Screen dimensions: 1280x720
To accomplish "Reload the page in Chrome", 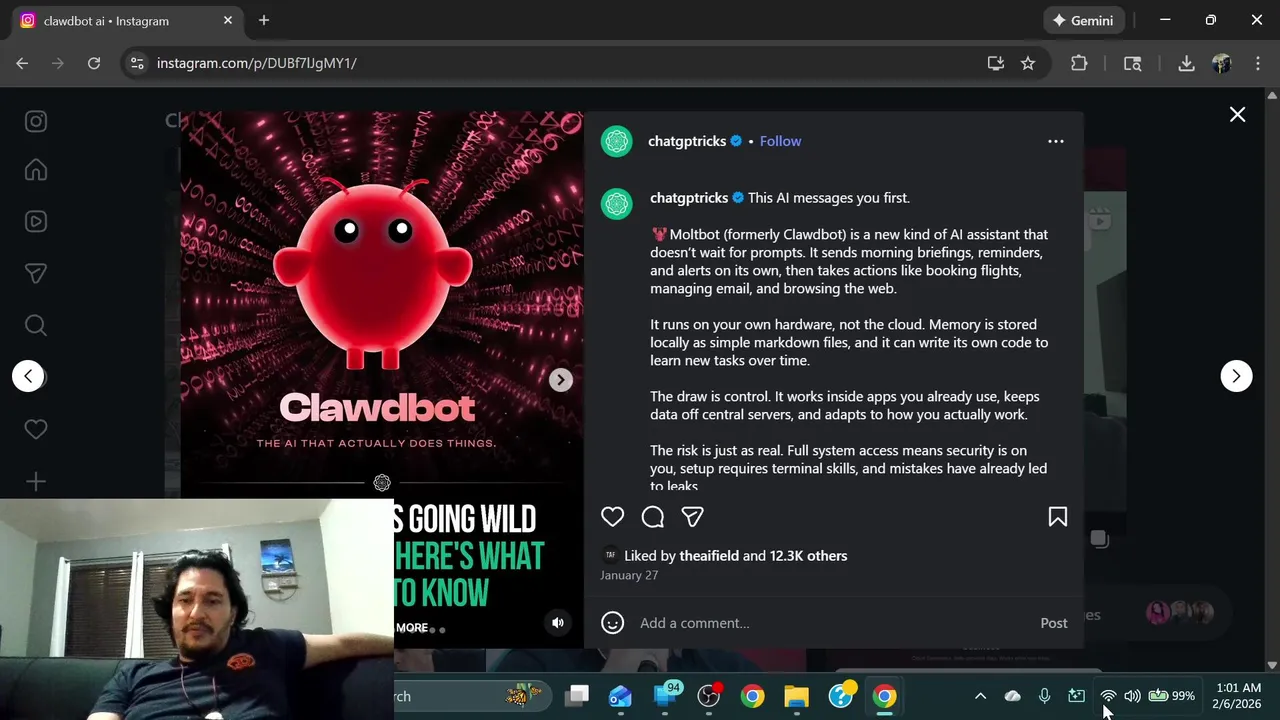I will click(94, 63).
